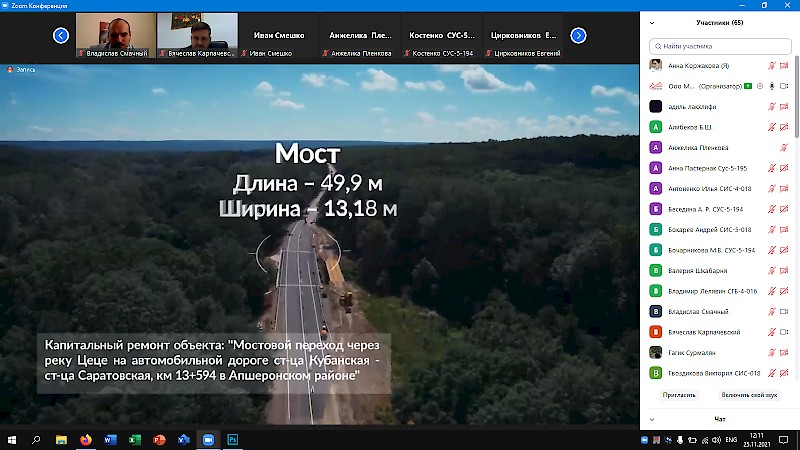800x450 pixels.
Task: Click the Включить свой звук button
Action: 748,395
